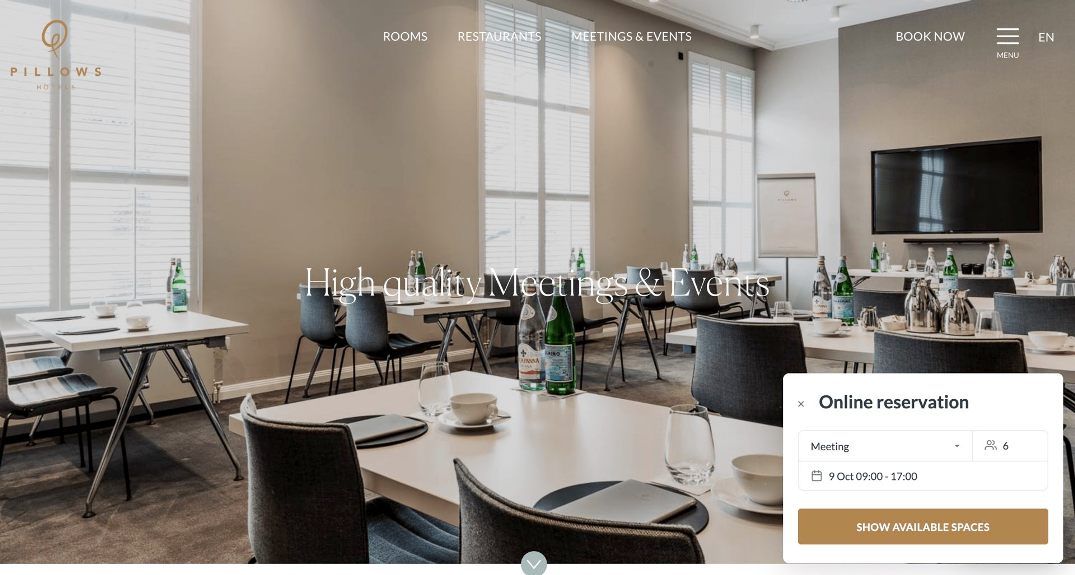Select MEETINGS & EVENTS in the navigation
Viewport: 1075px width, 575px height.
click(x=631, y=36)
